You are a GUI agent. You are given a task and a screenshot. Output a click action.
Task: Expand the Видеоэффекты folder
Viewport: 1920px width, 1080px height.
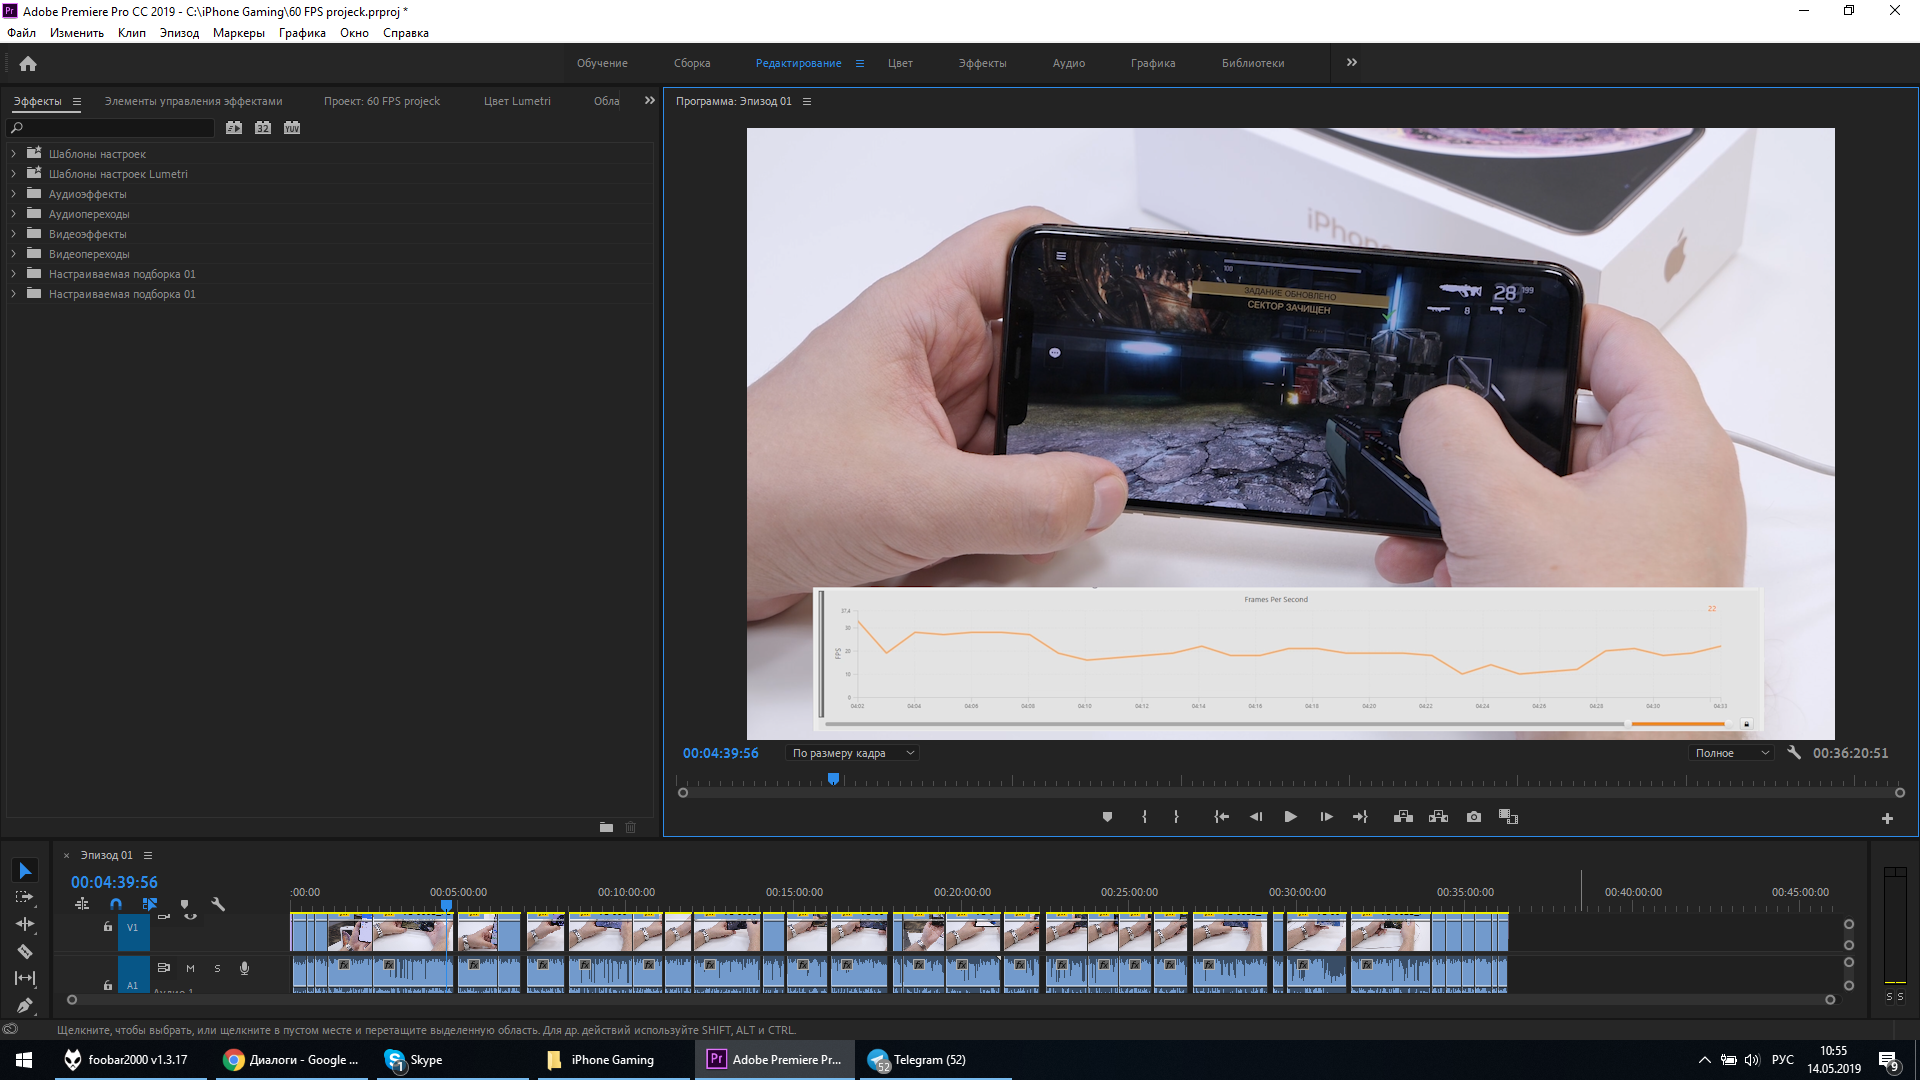click(x=13, y=234)
